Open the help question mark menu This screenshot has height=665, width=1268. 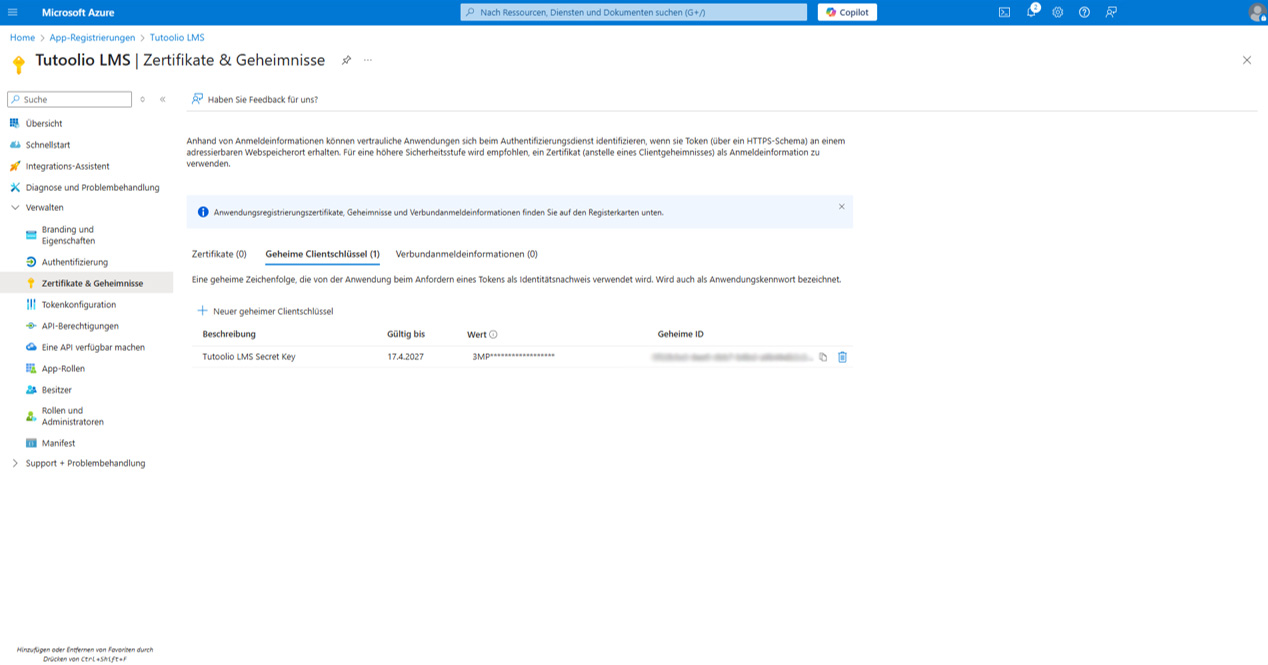click(1084, 12)
